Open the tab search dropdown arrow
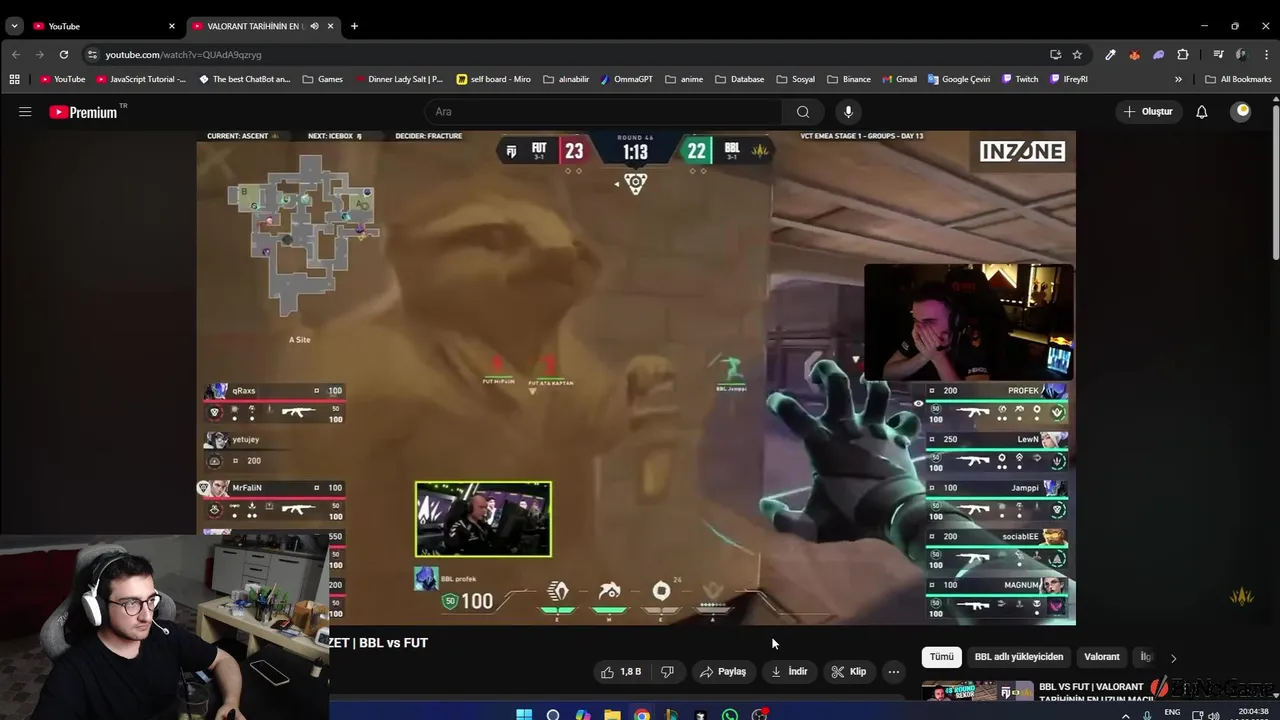Screen dimensions: 1280x720 [x=14, y=26]
